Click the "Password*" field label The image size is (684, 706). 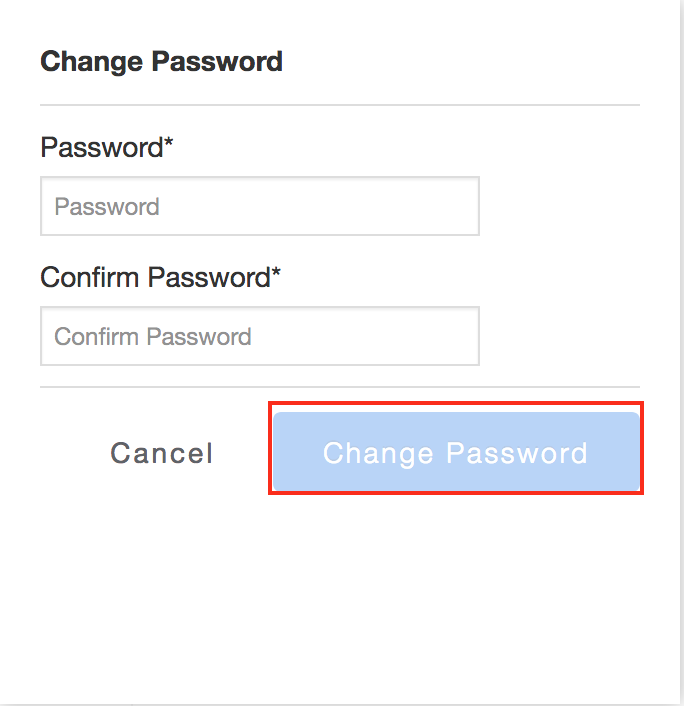point(107,148)
